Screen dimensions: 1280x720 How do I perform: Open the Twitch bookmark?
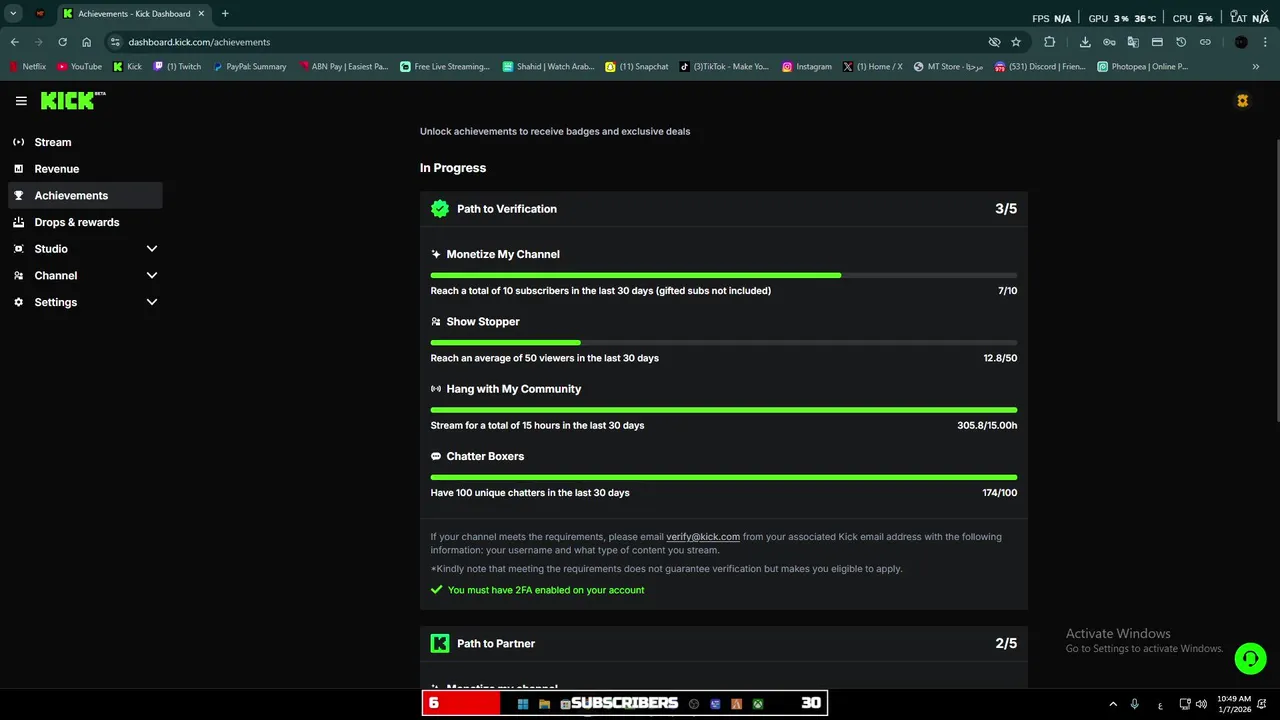177,67
